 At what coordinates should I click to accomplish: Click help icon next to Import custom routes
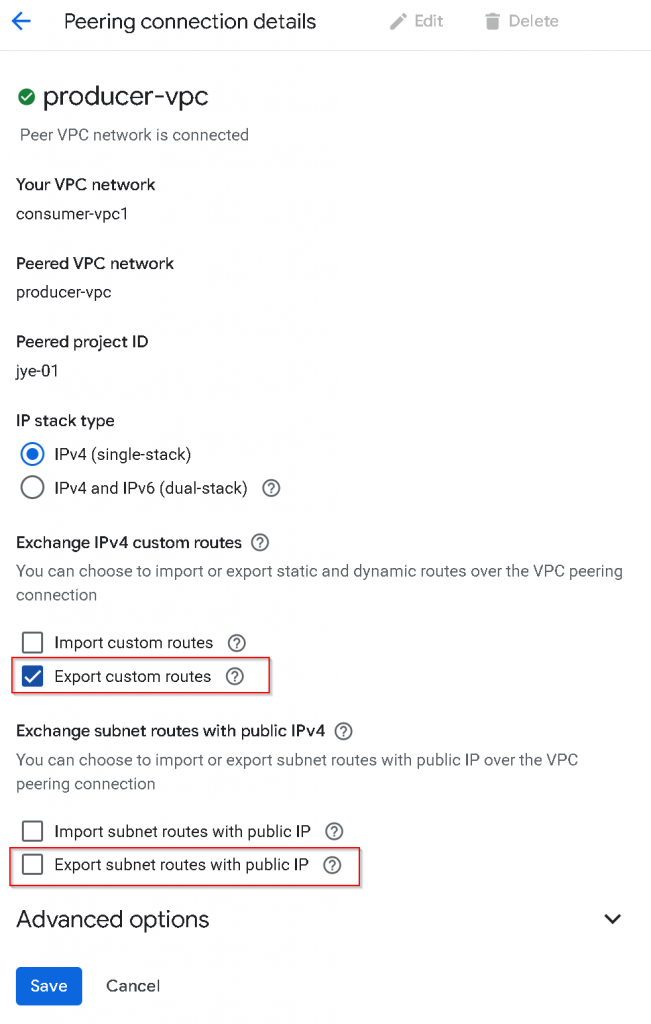pyautogui.click(x=237, y=643)
